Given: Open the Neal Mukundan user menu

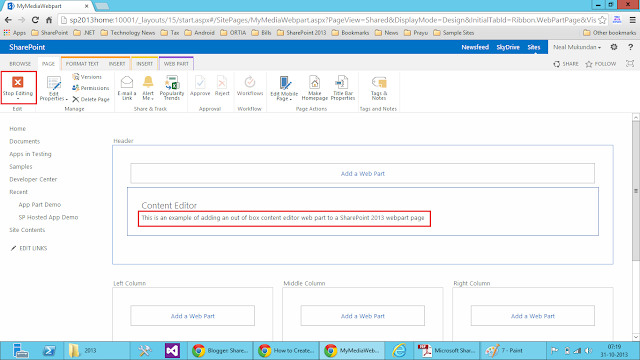Looking at the screenshot, I should pyautogui.click(x=577, y=47).
